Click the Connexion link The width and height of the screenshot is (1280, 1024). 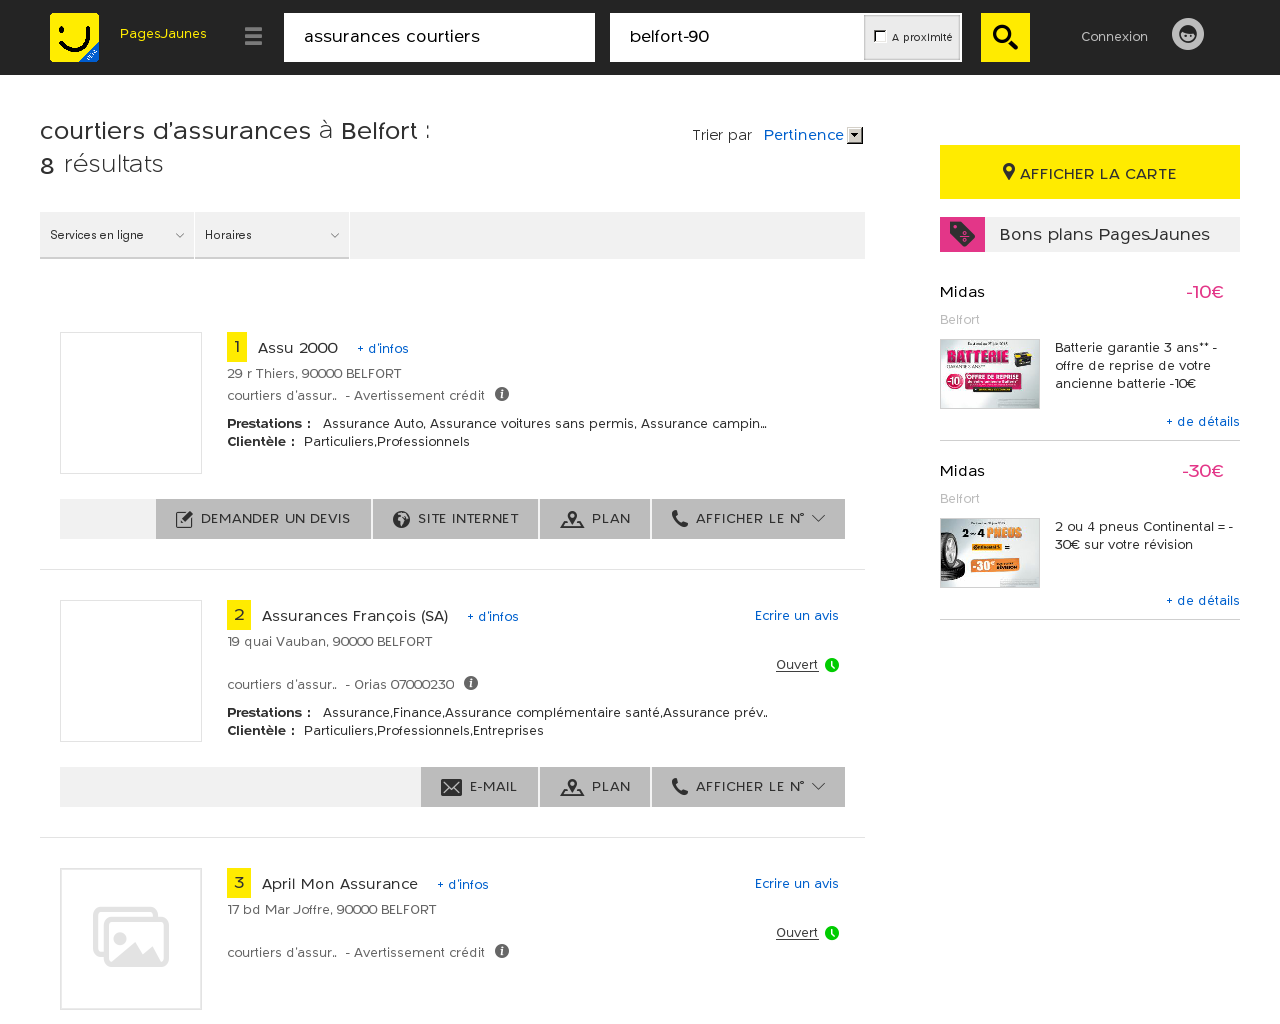1114,37
